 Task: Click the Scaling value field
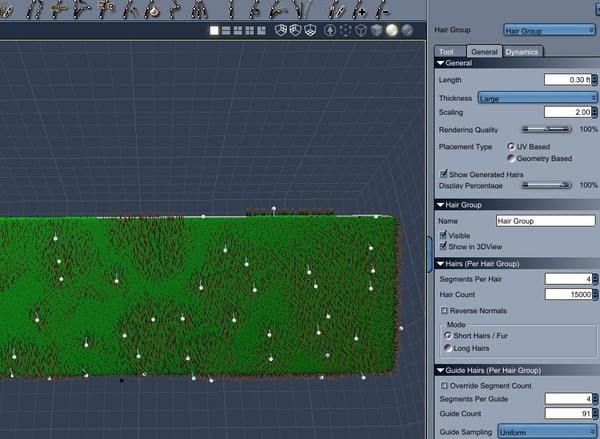point(567,112)
